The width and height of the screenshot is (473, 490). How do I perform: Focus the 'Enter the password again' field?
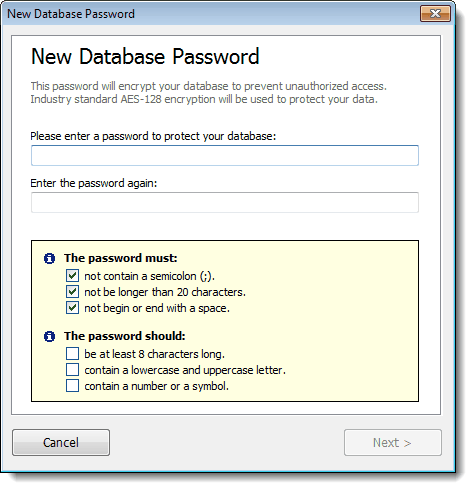point(225,202)
